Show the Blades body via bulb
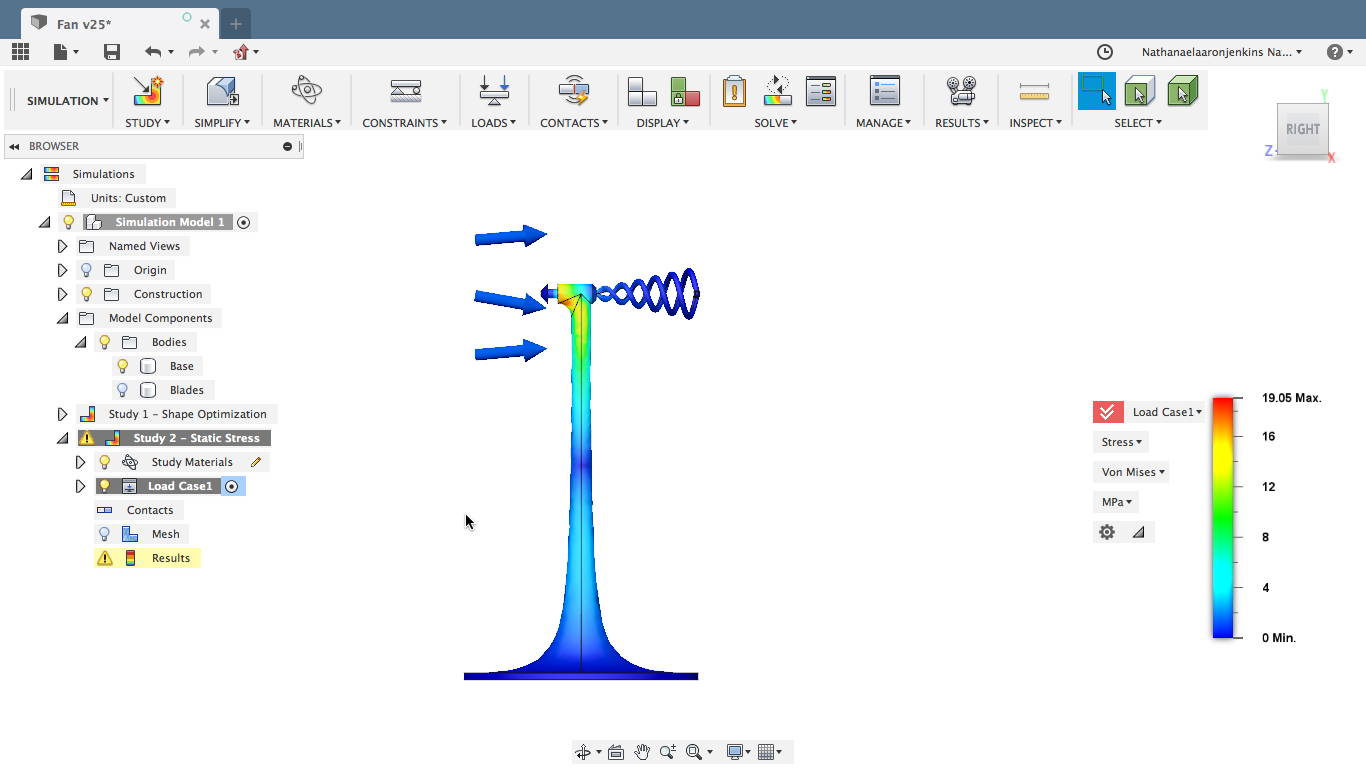This screenshot has height=768, width=1366. [x=123, y=390]
